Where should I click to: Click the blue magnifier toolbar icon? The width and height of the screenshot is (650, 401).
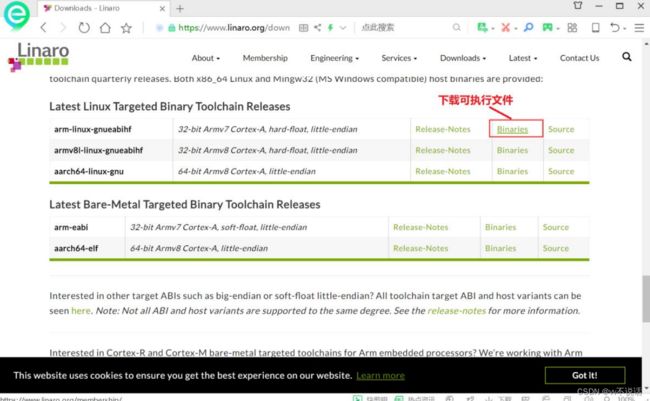[x=529, y=27]
